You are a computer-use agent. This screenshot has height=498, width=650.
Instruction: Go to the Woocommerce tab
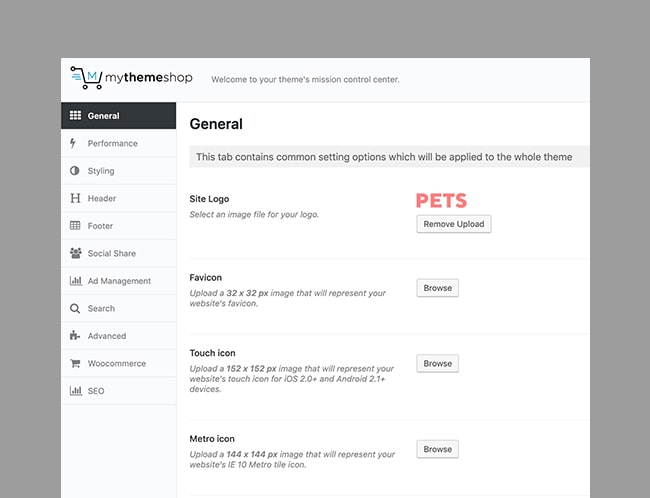pyautogui.click(x=119, y=363)
